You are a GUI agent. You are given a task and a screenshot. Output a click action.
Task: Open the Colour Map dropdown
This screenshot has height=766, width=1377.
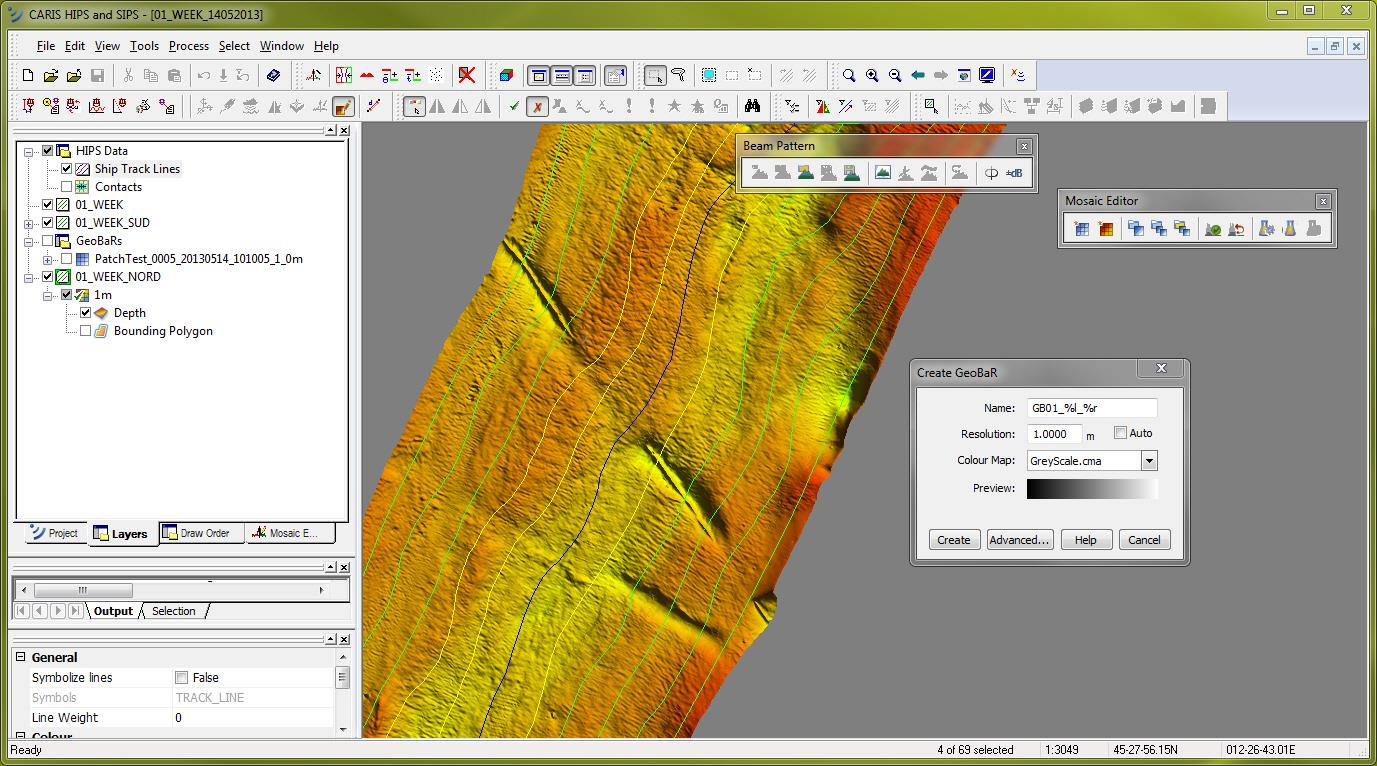pyautogui.click(x=1149, y=461)
